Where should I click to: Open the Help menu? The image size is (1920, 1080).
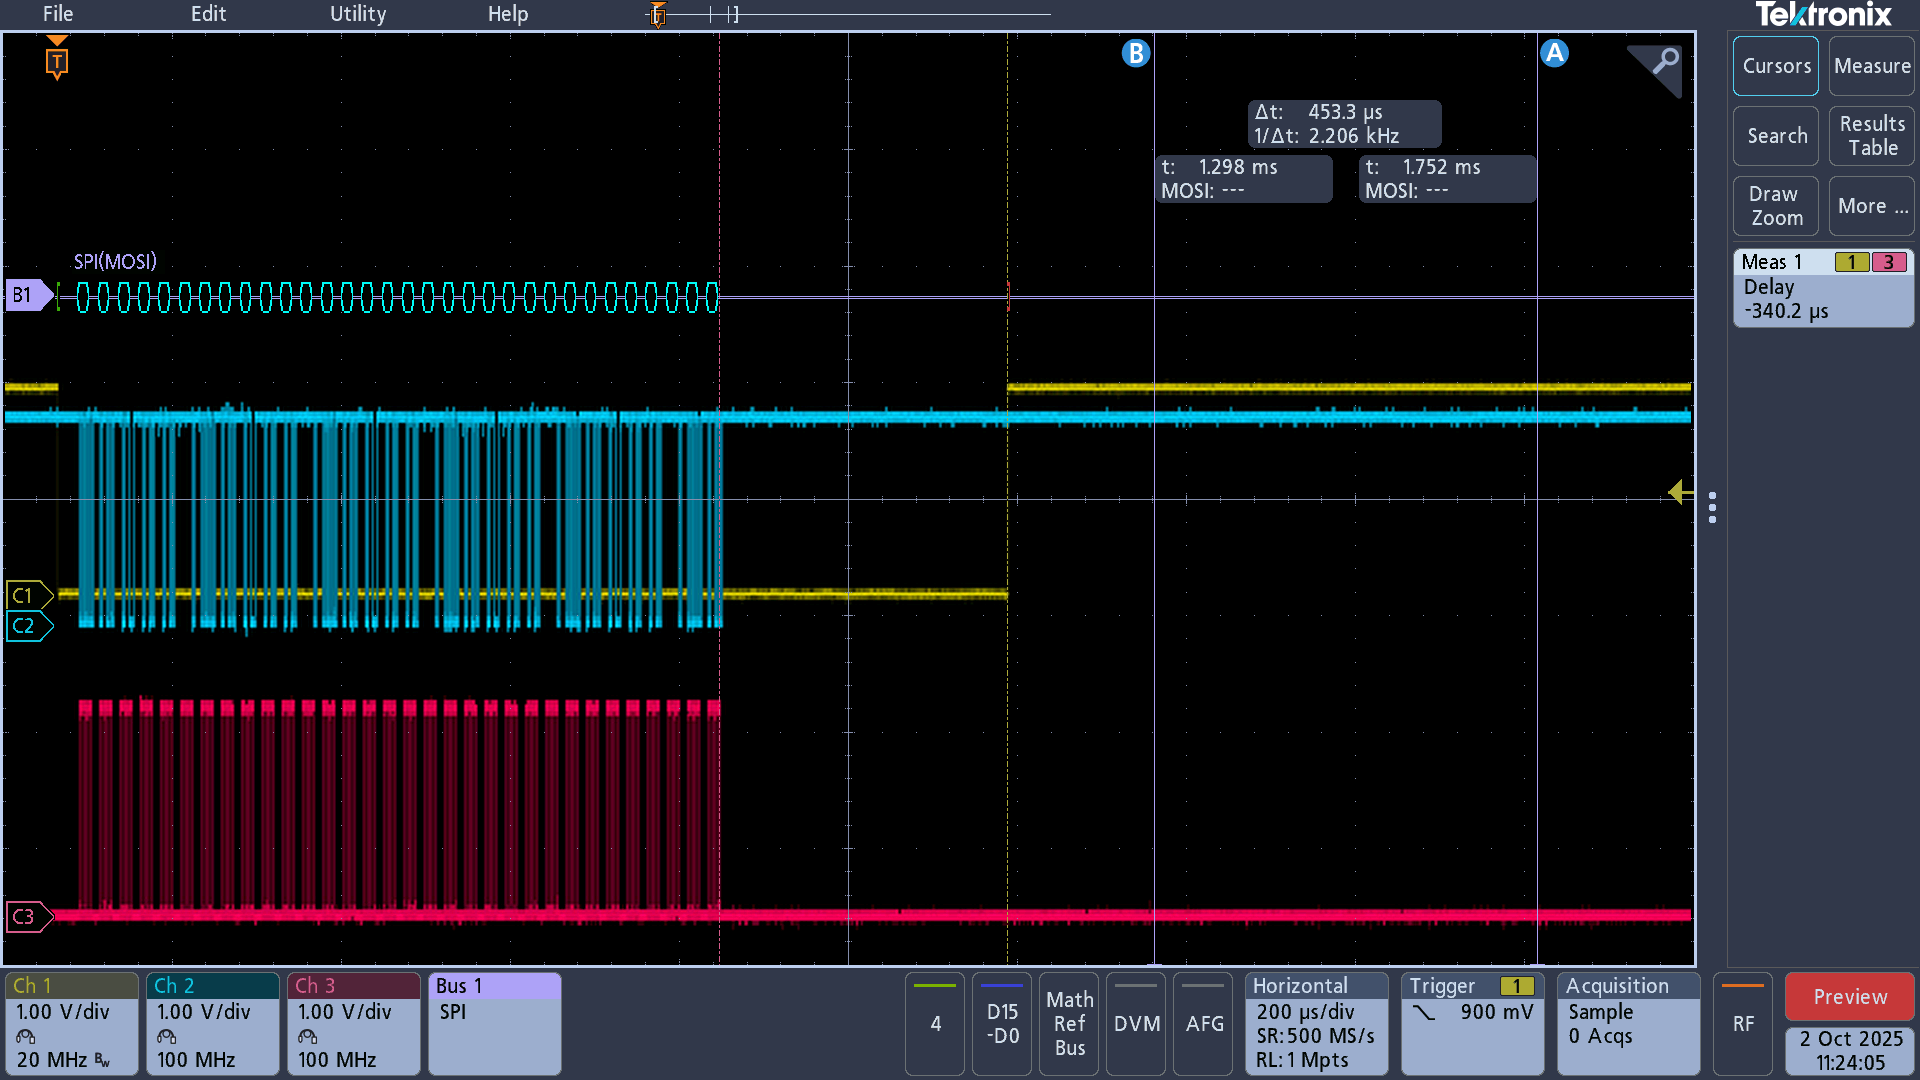pyautogui.click(x=508, y=14)
